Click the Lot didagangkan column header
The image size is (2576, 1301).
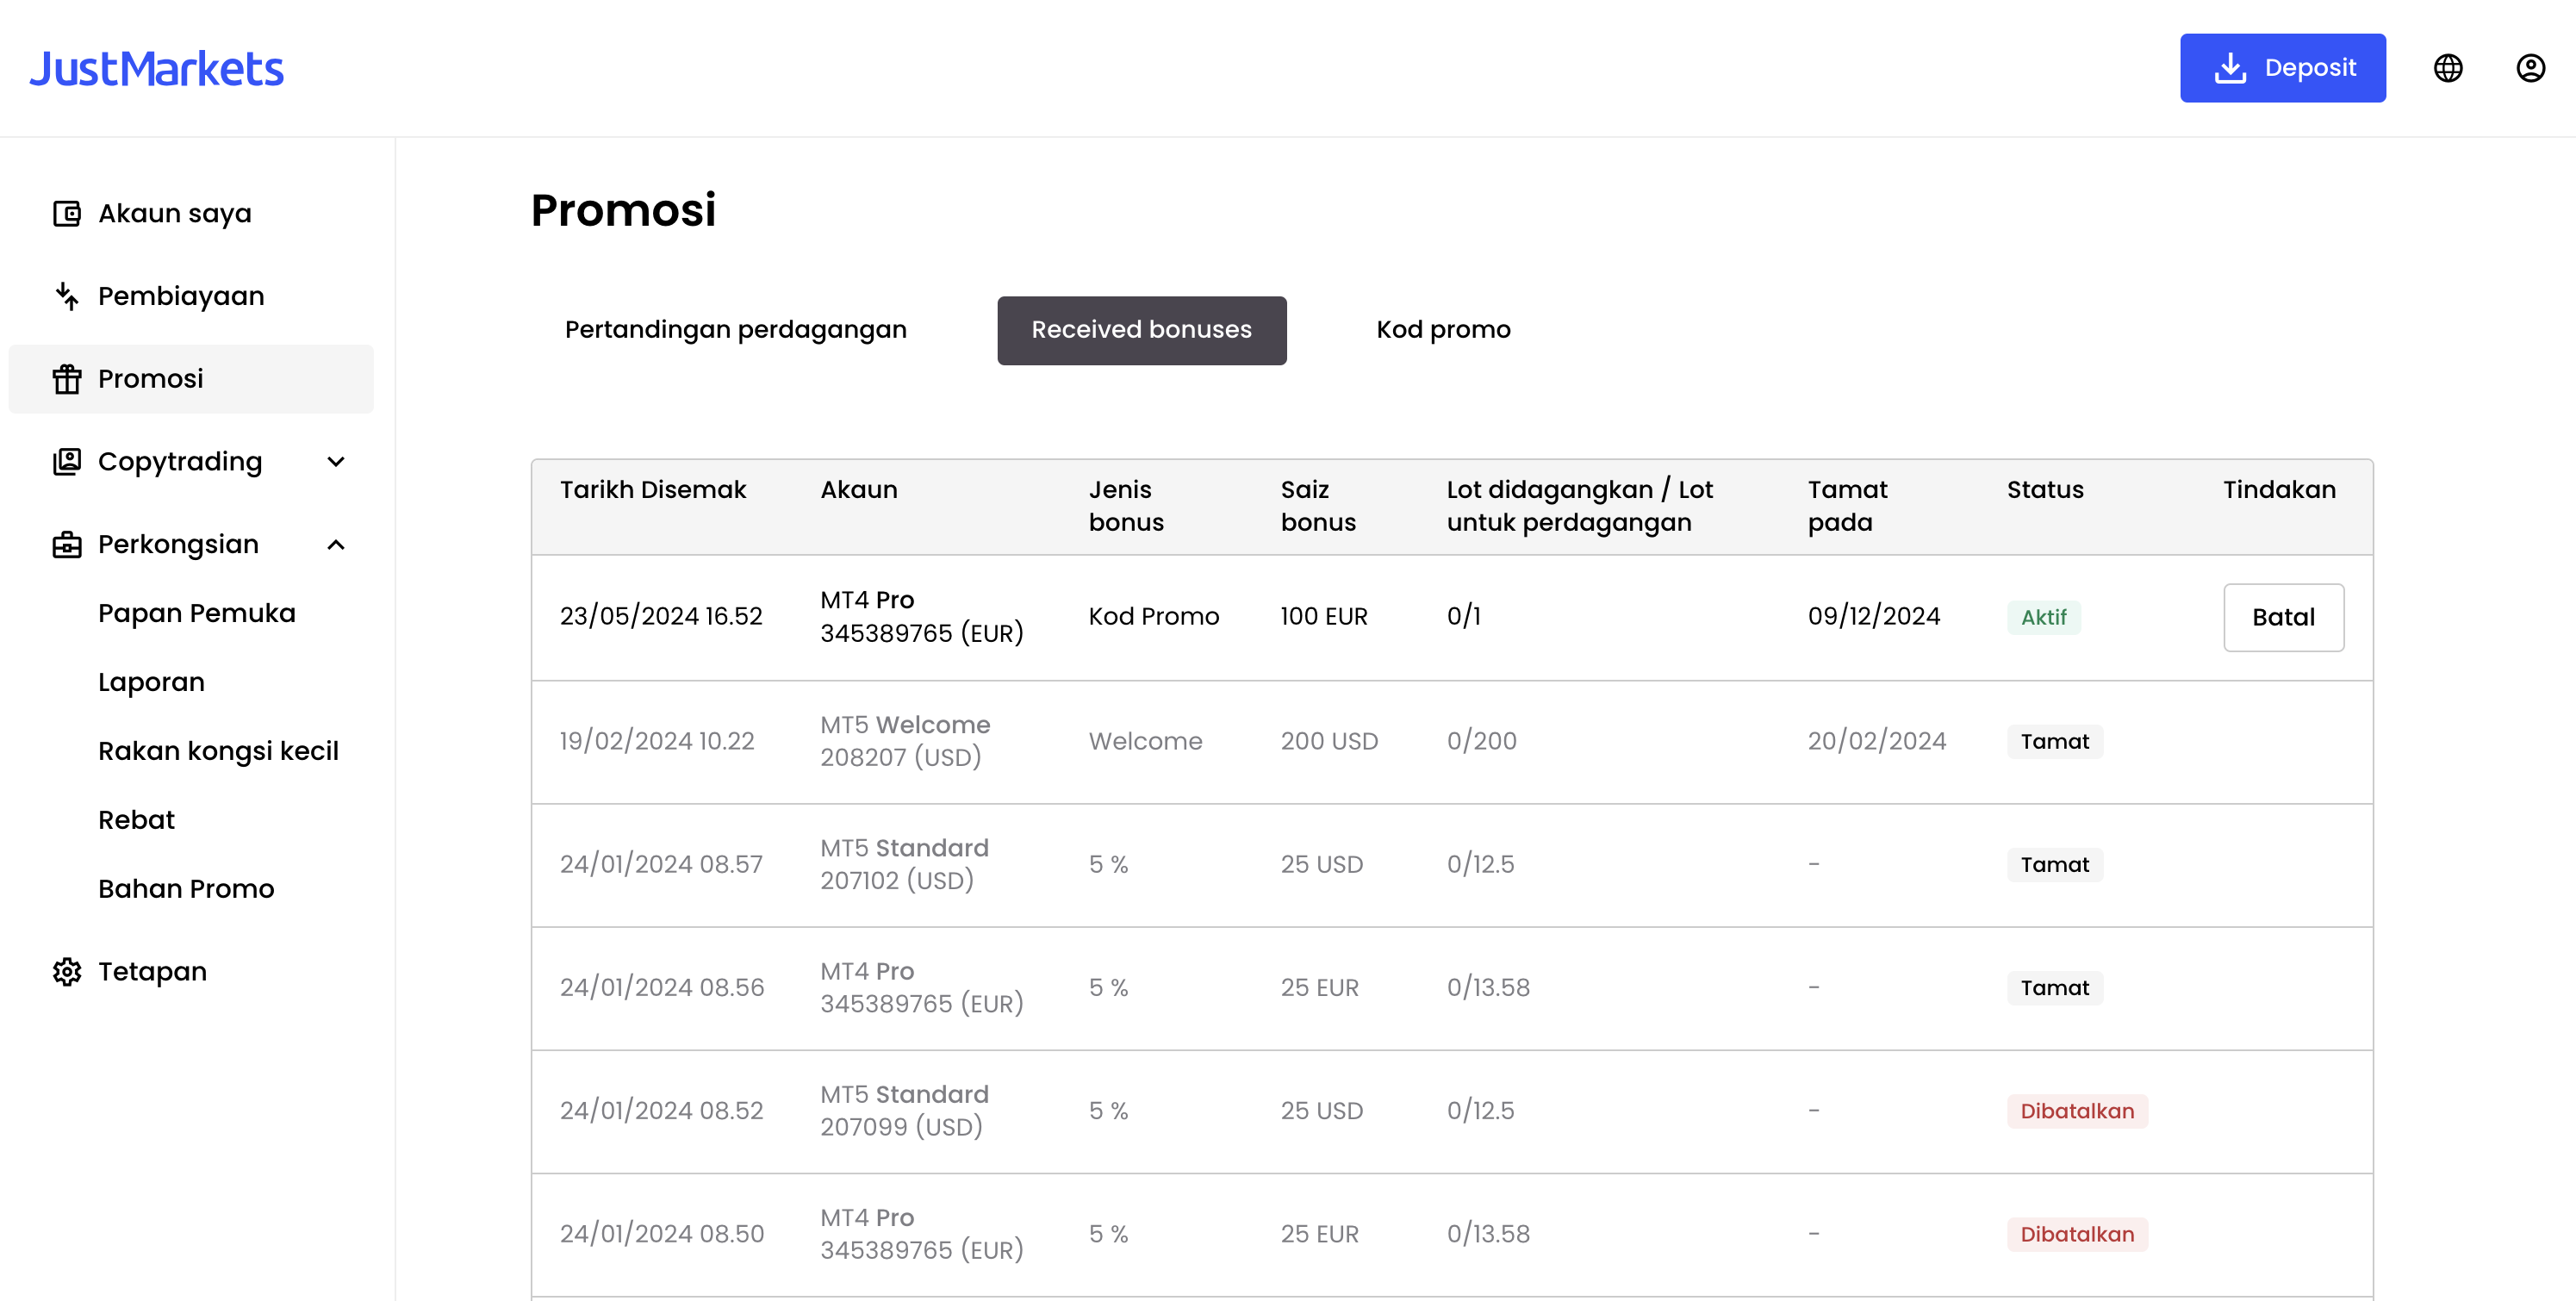pos(1579,506)
